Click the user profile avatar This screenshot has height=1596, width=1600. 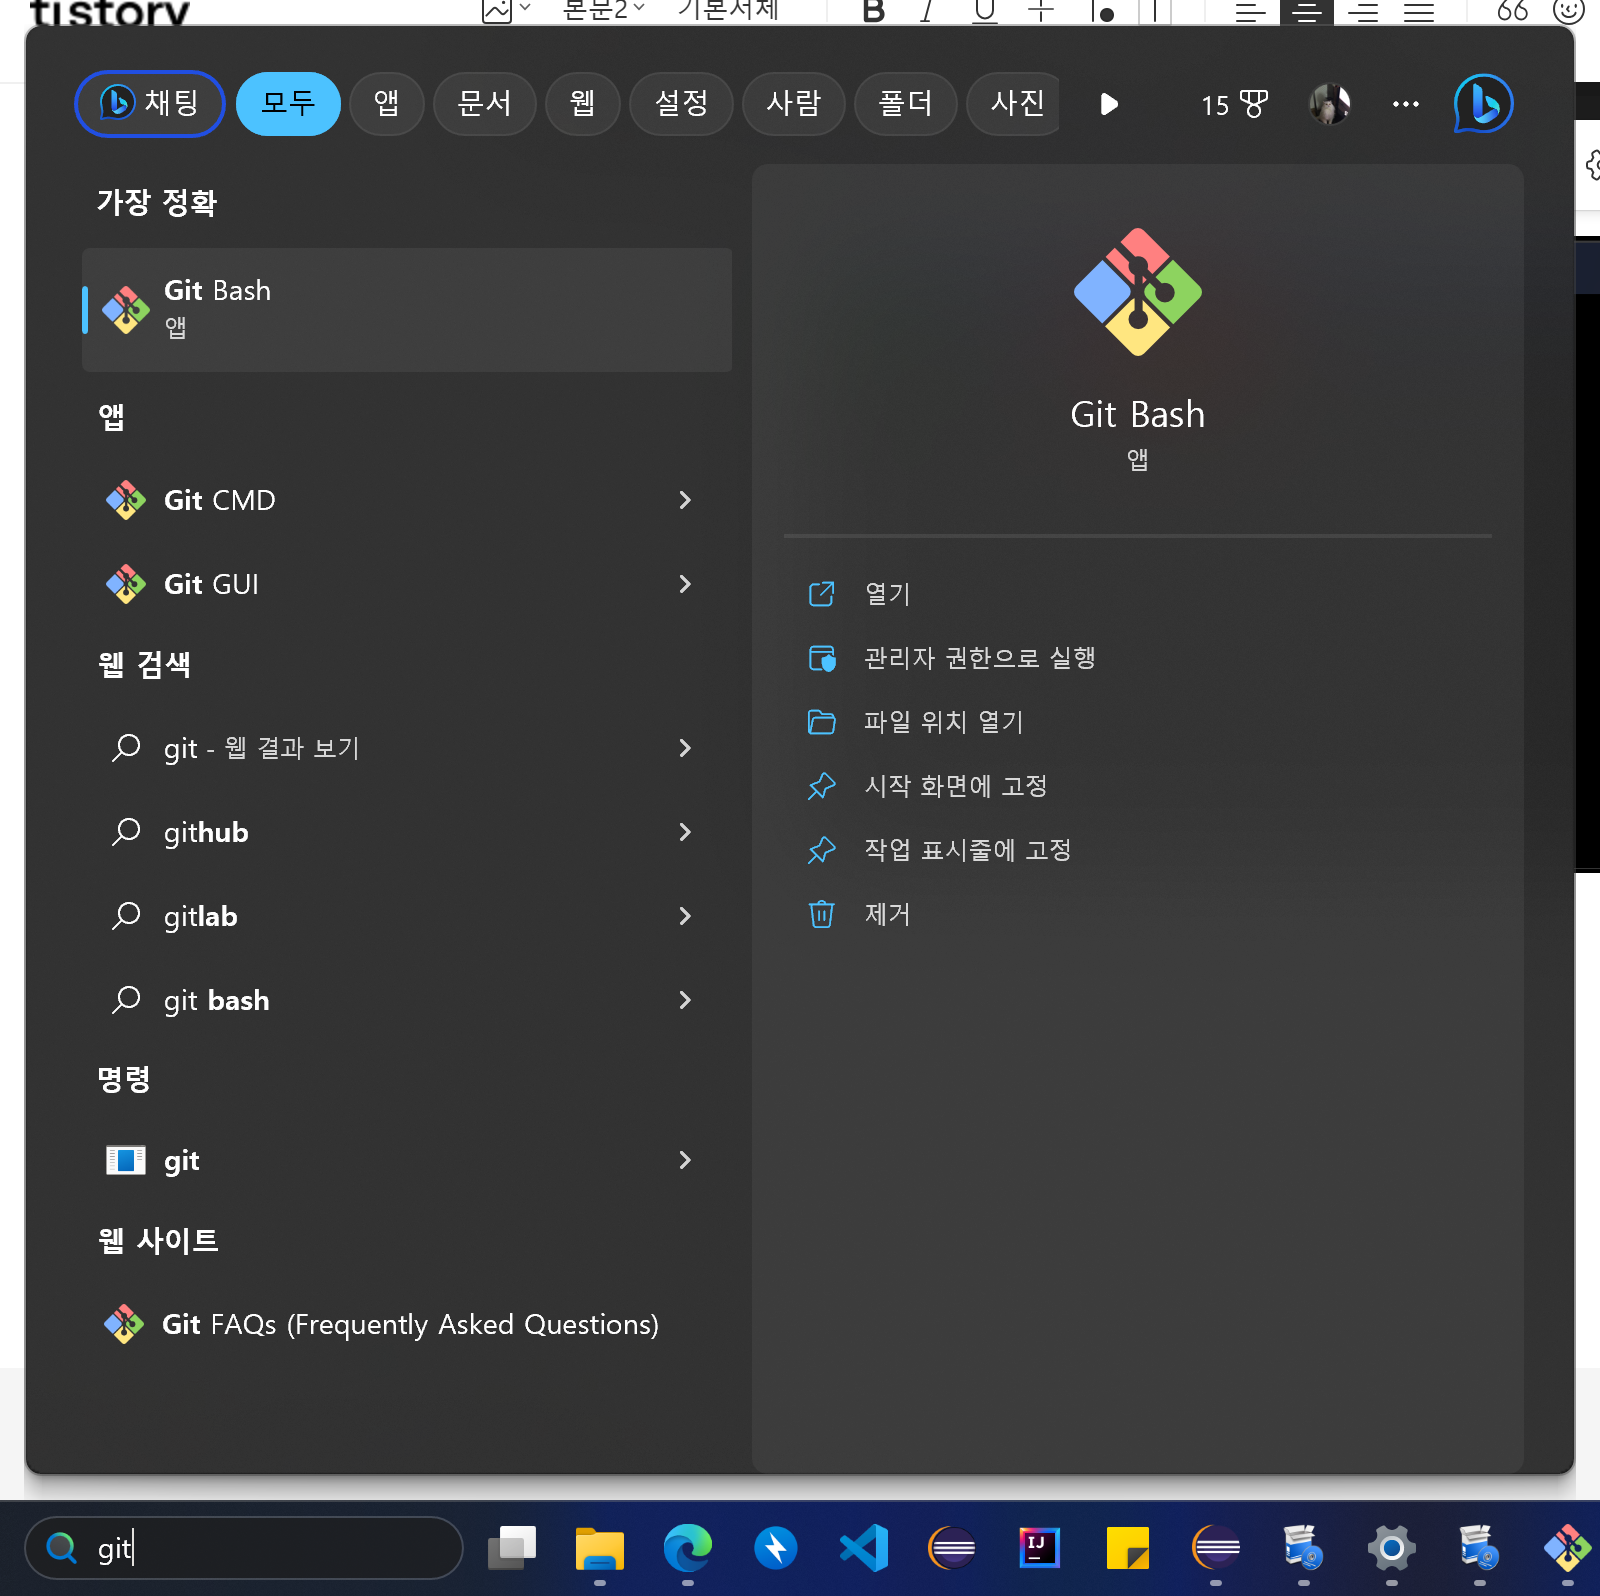tap(1330, 104)
